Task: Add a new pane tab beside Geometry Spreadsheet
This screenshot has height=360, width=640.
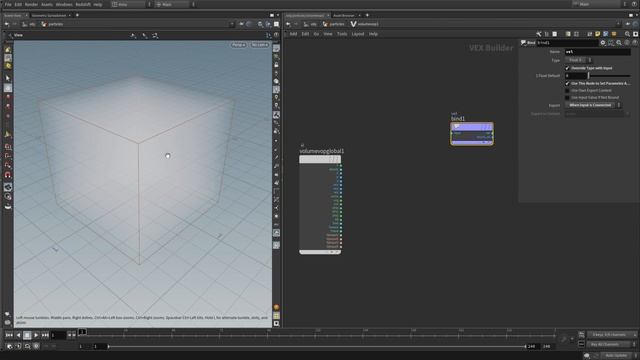Action: pyautogui.click(x=77, y=16)
